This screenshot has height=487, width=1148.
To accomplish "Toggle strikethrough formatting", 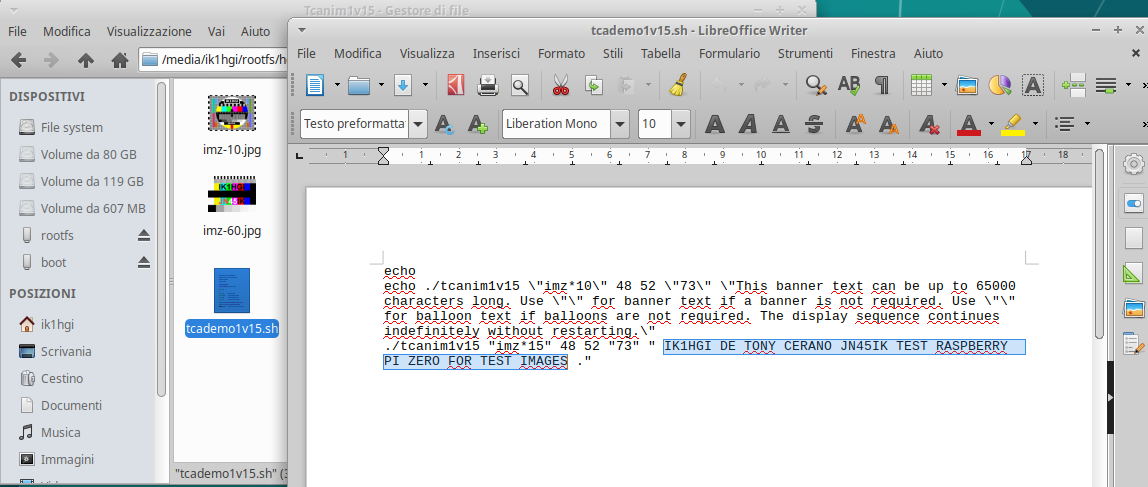I will click(x=814, y=124).
